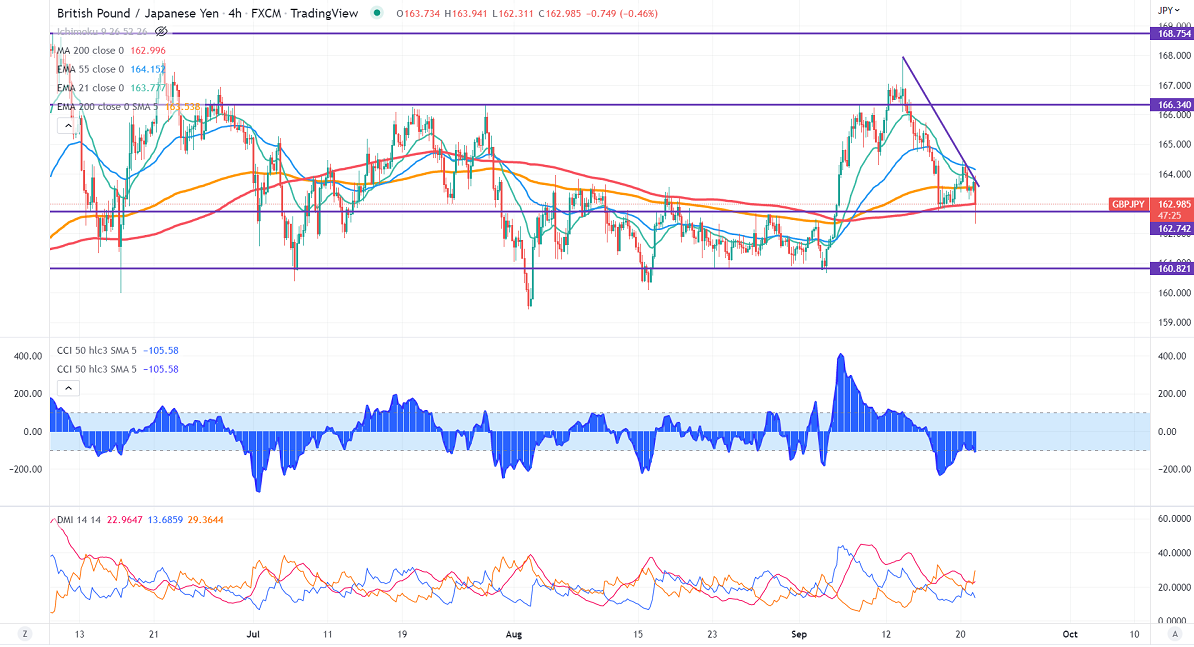The width and height of the screenshot is (1194, 647).
Task: Click the MA 200 value 162.996
Action: 148,50
